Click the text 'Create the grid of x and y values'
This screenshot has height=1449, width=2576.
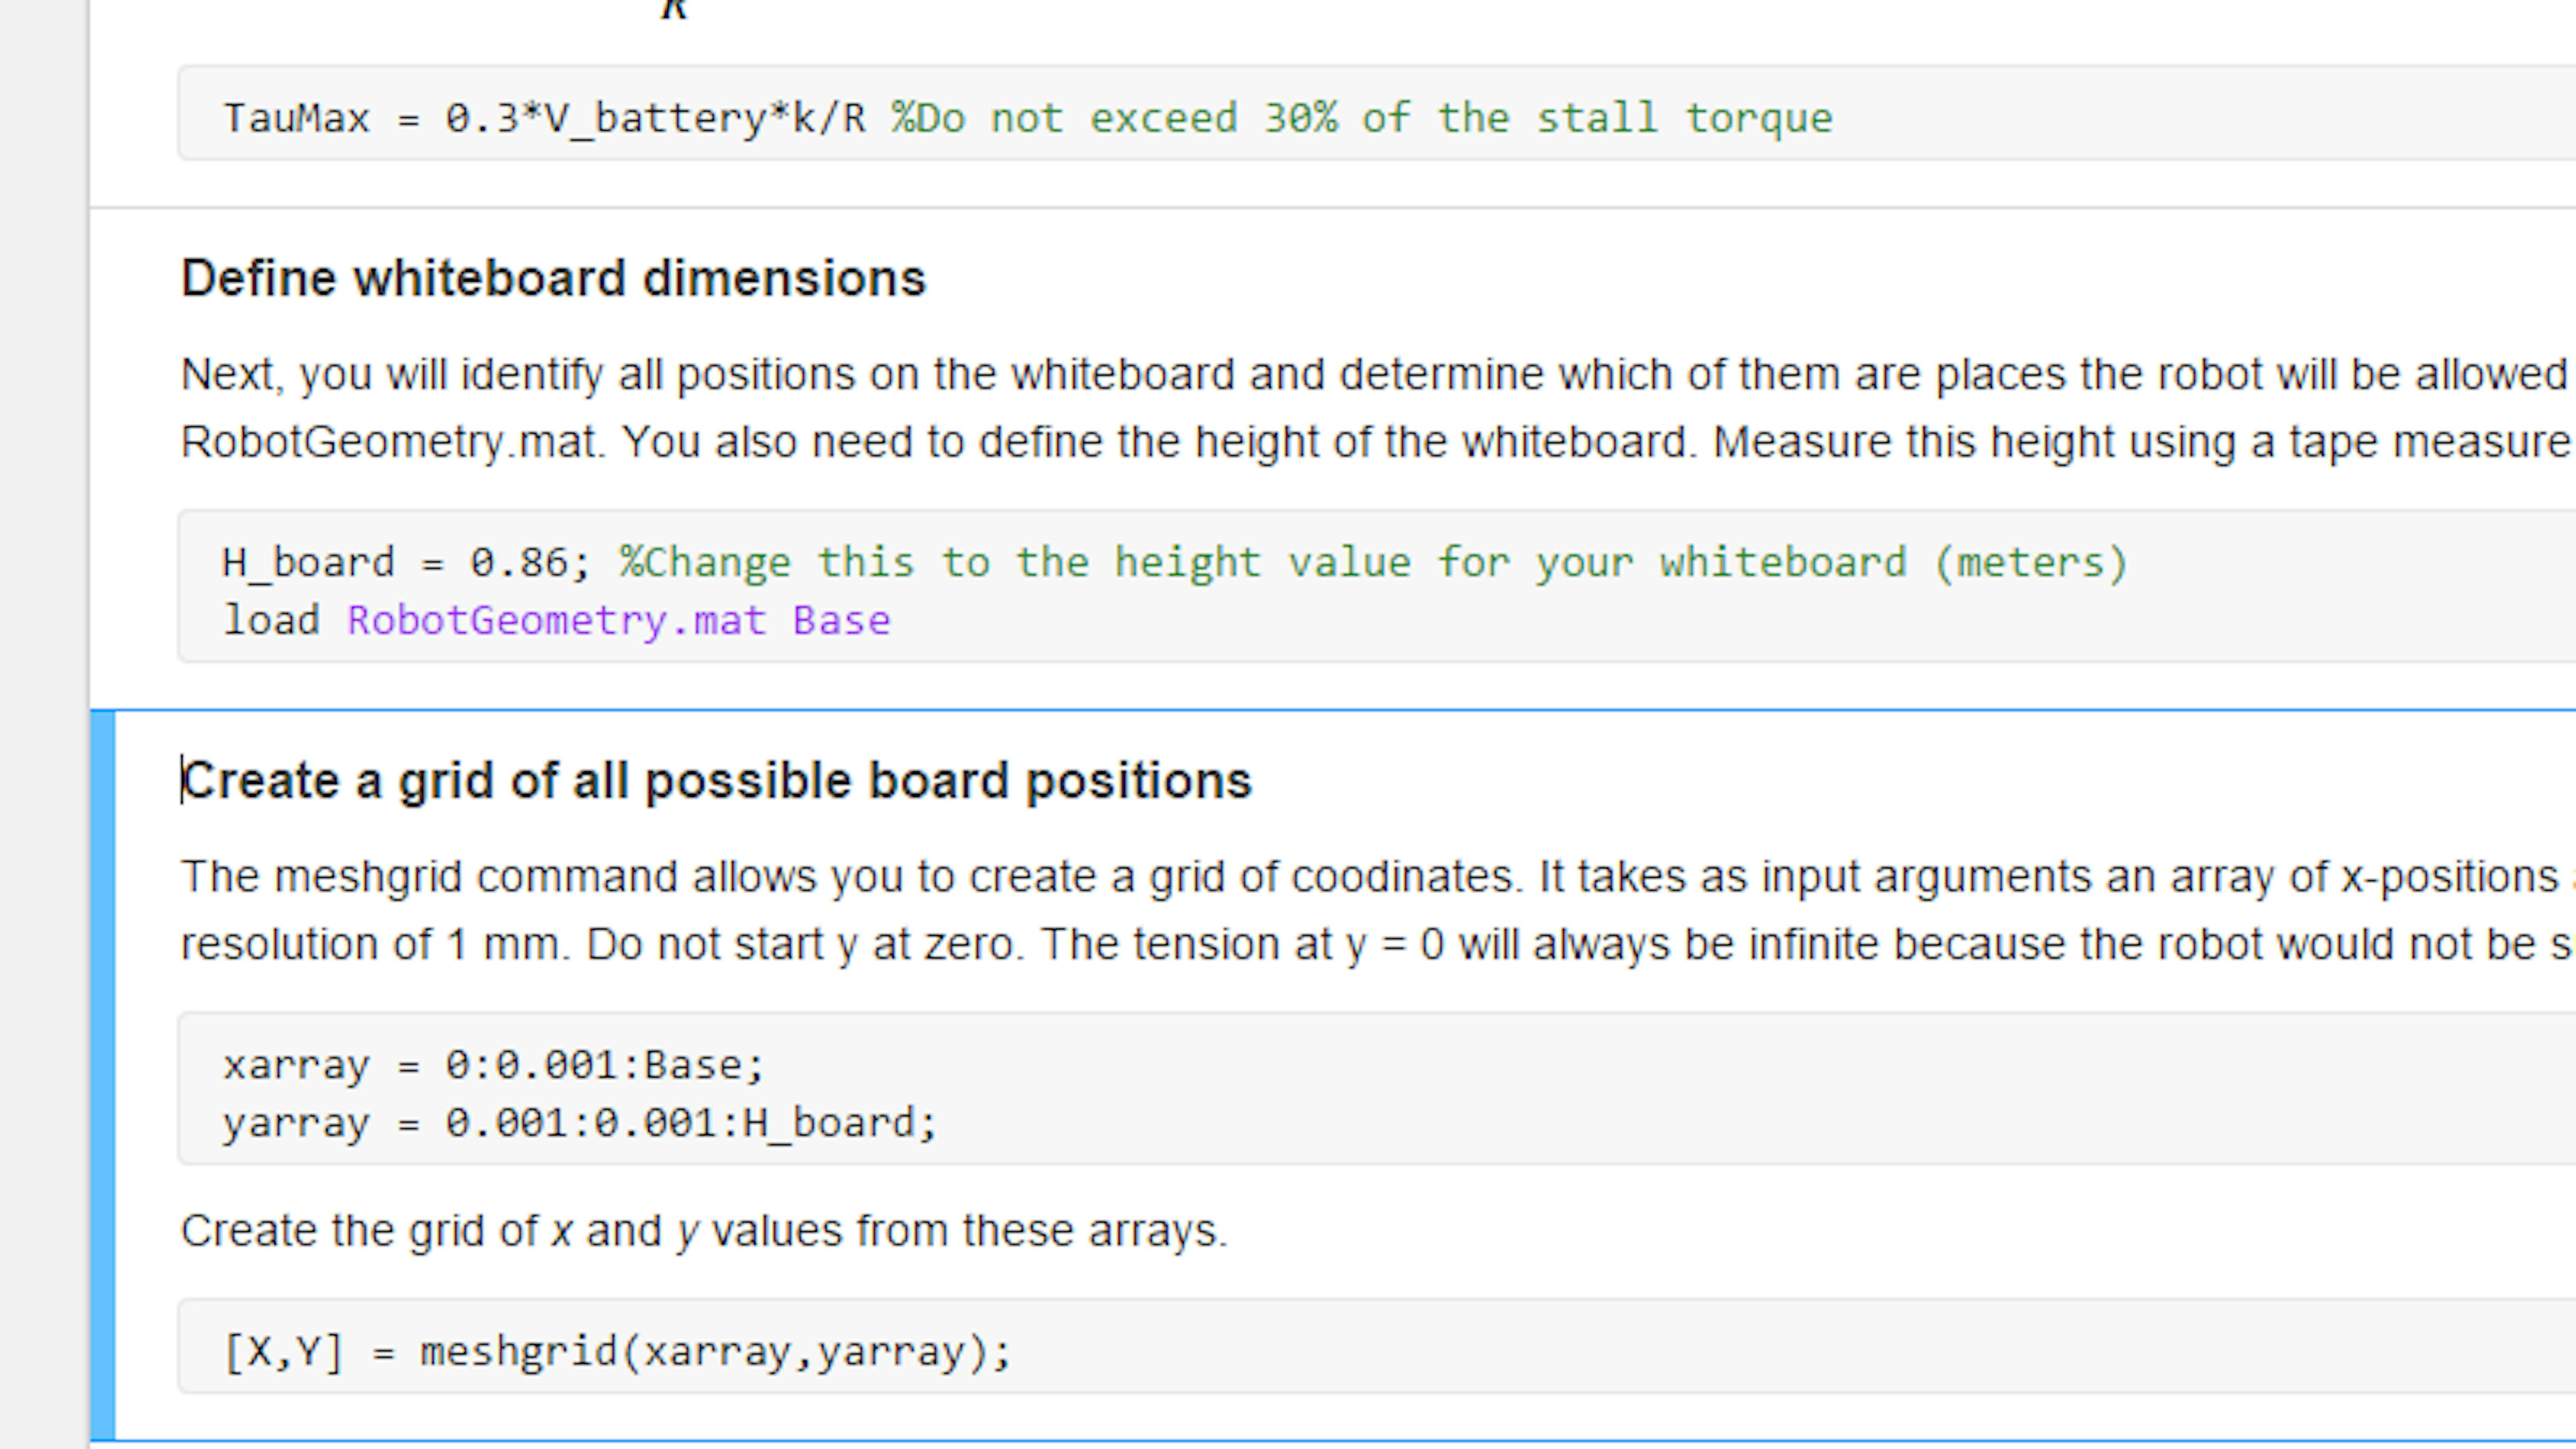[x=704, y=1231]
